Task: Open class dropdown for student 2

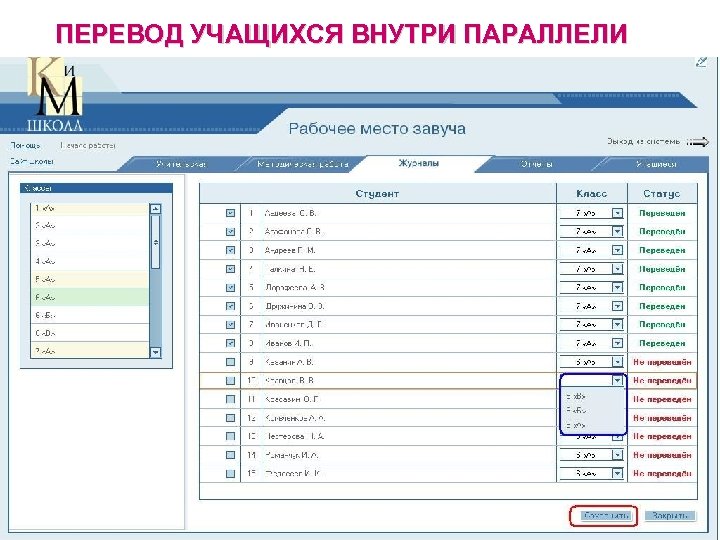Action: coord(618,232)
